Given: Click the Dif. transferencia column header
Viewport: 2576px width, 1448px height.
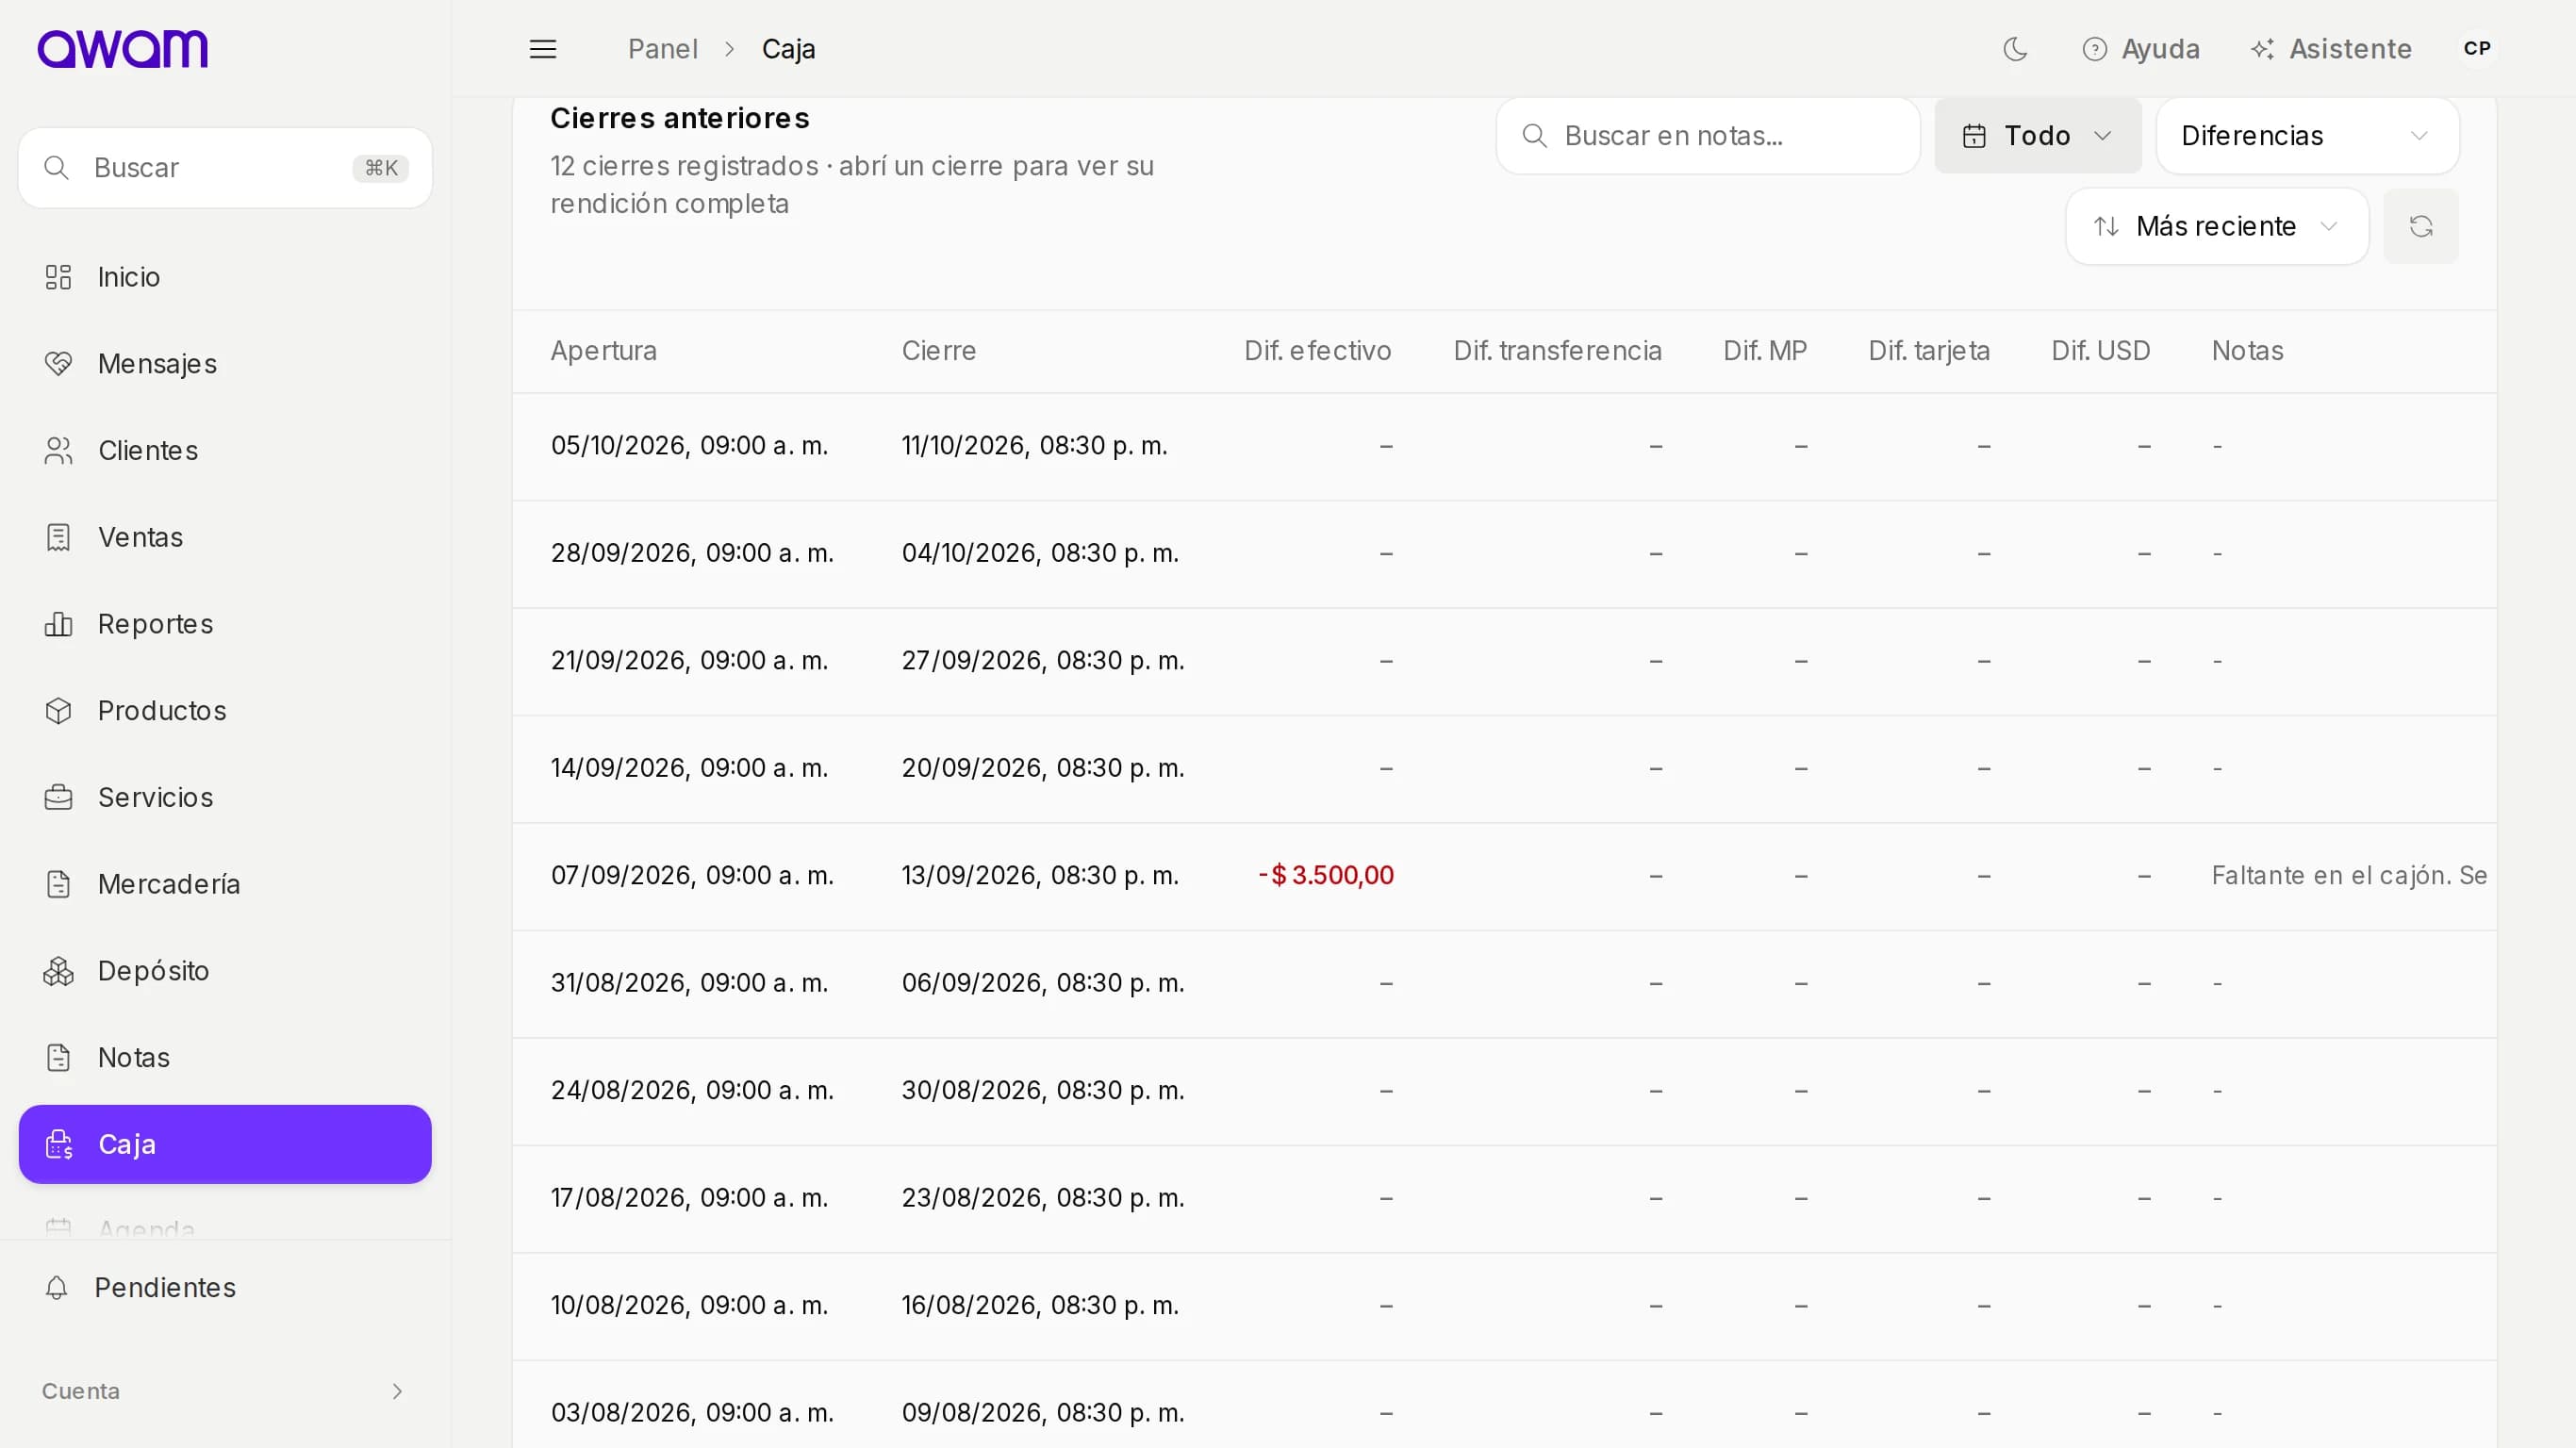Looking at the screenshot, I should pos(1557,351).
